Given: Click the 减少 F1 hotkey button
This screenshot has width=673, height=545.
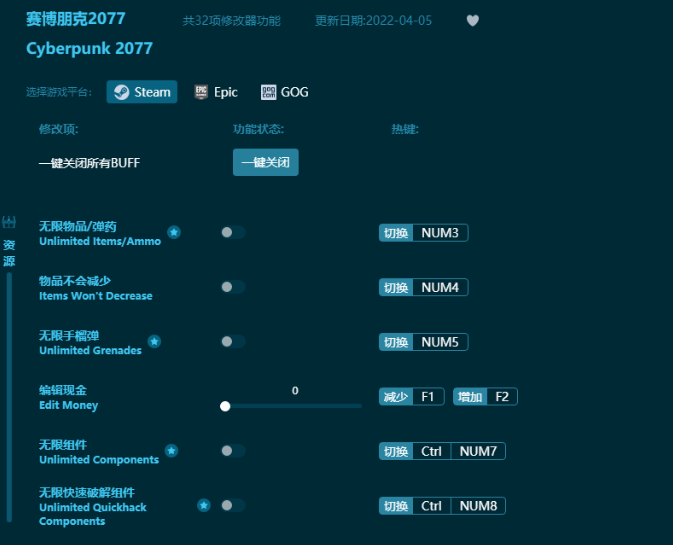Looking at the screenshot, I should click(412, 397).
